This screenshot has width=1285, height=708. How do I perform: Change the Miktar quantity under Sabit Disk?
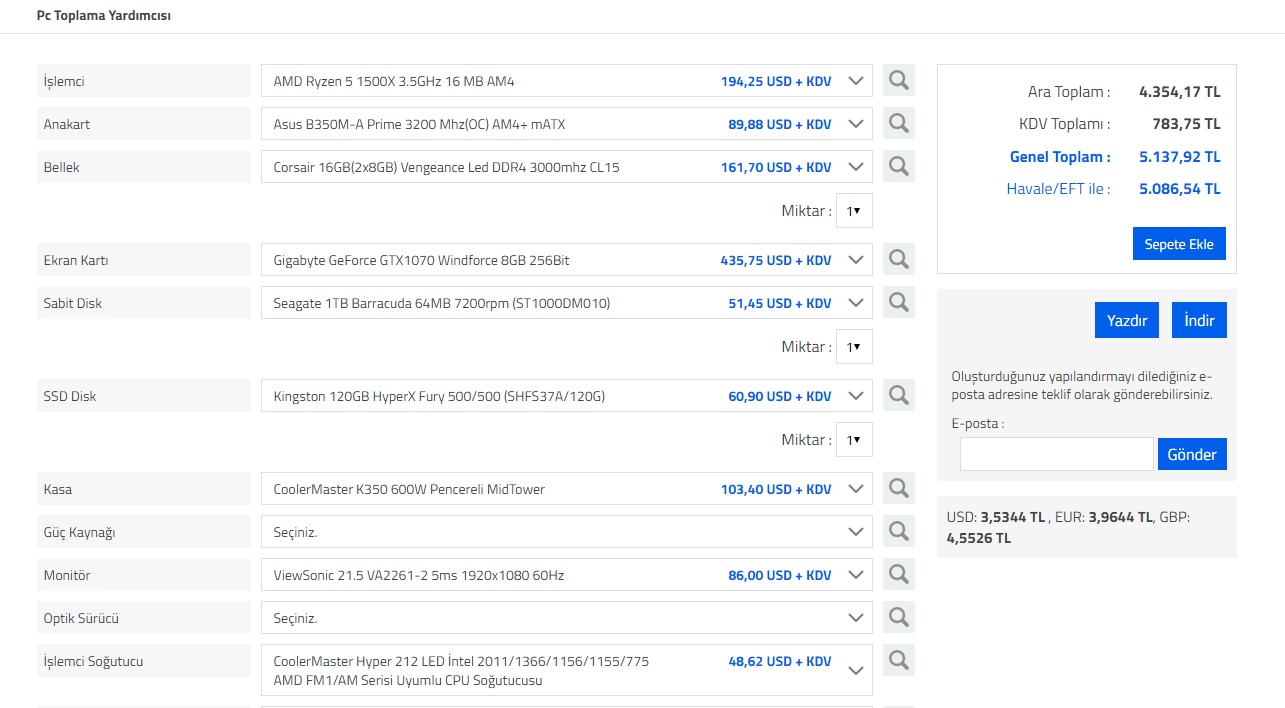(854, 347)
